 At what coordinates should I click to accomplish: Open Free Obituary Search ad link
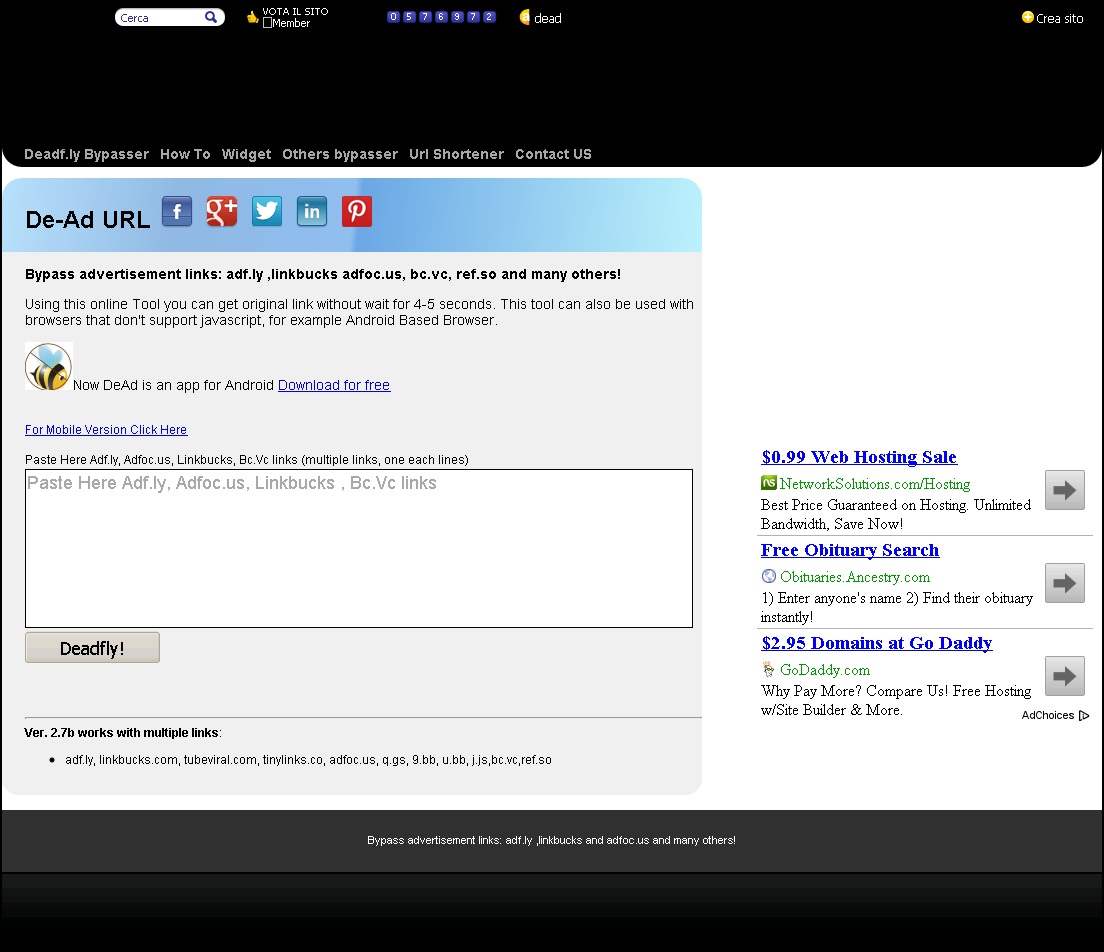[850, 550]
